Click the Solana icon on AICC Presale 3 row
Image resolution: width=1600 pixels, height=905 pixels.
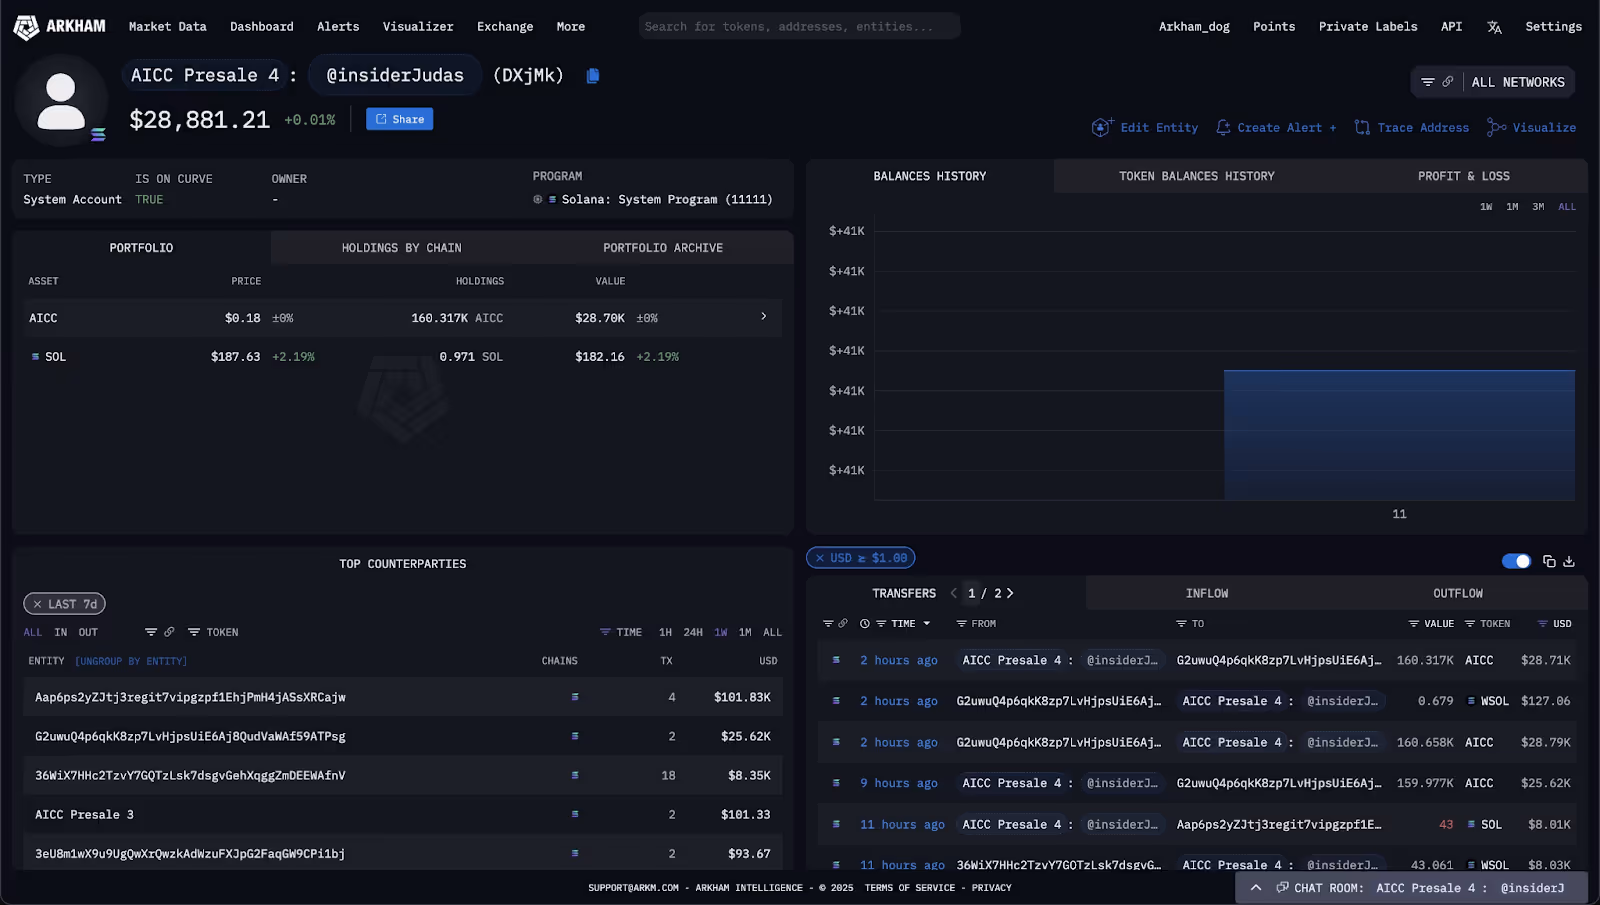pyautogui.click(x=575, y=814)
